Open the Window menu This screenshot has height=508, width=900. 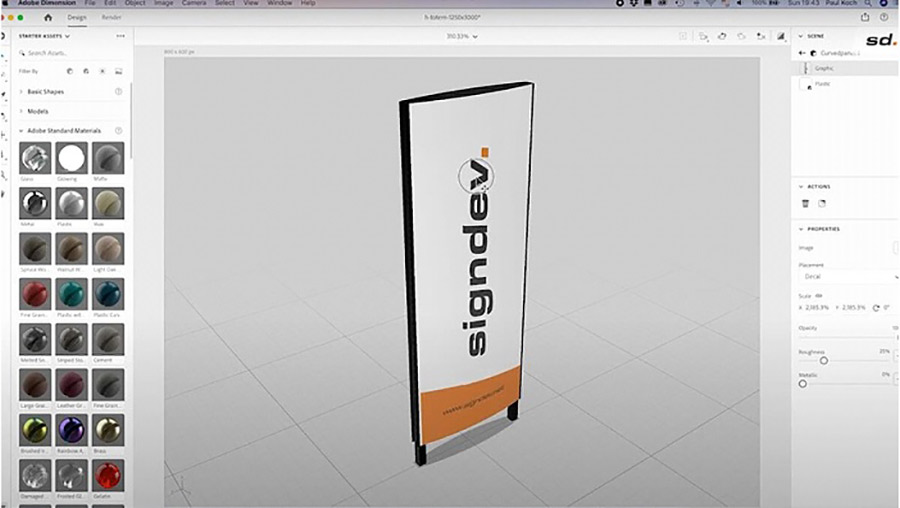(x=280, y=3)
